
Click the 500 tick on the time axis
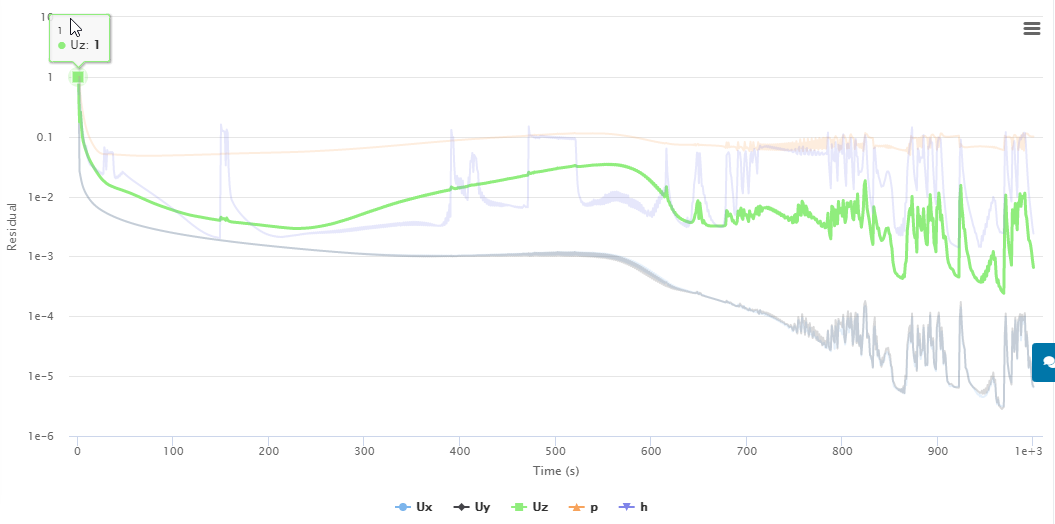pos(555,451)
